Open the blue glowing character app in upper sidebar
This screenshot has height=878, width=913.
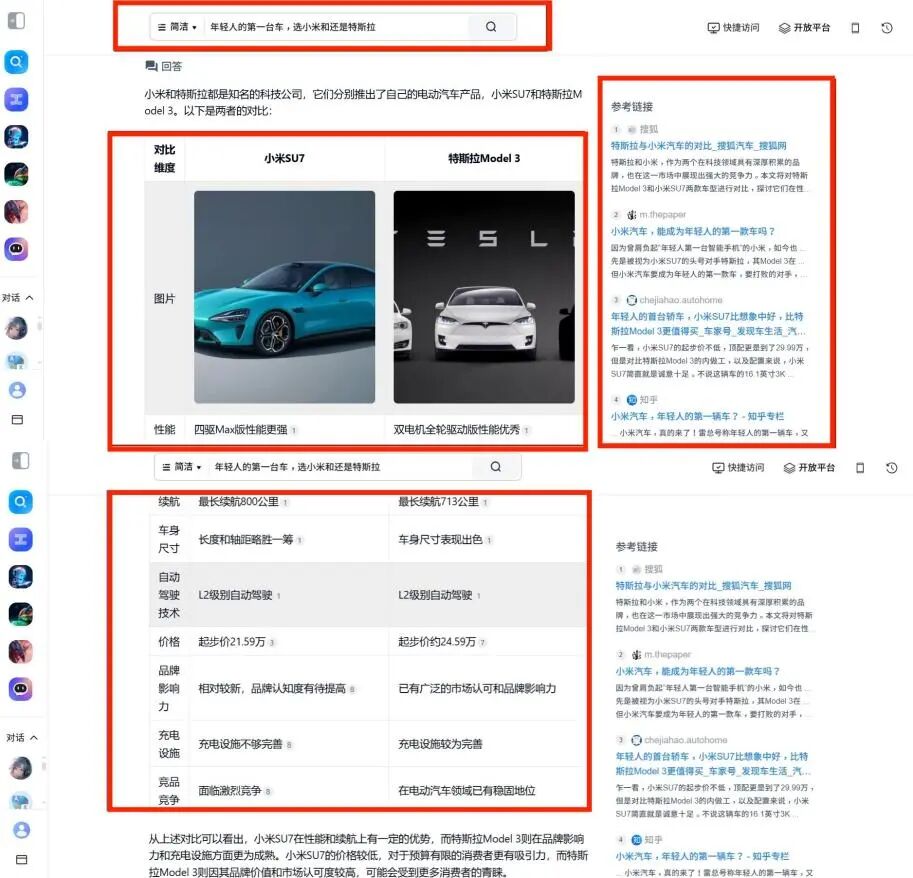16,137
